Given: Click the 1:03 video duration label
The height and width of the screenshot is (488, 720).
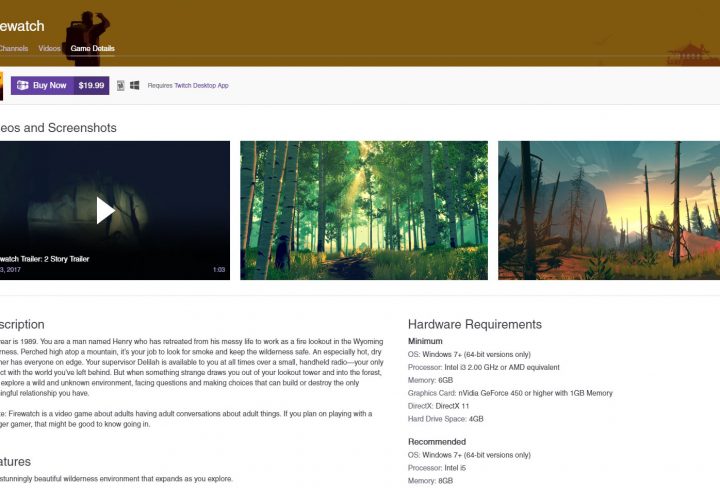Looking at the screenshot, I should 218,270.
